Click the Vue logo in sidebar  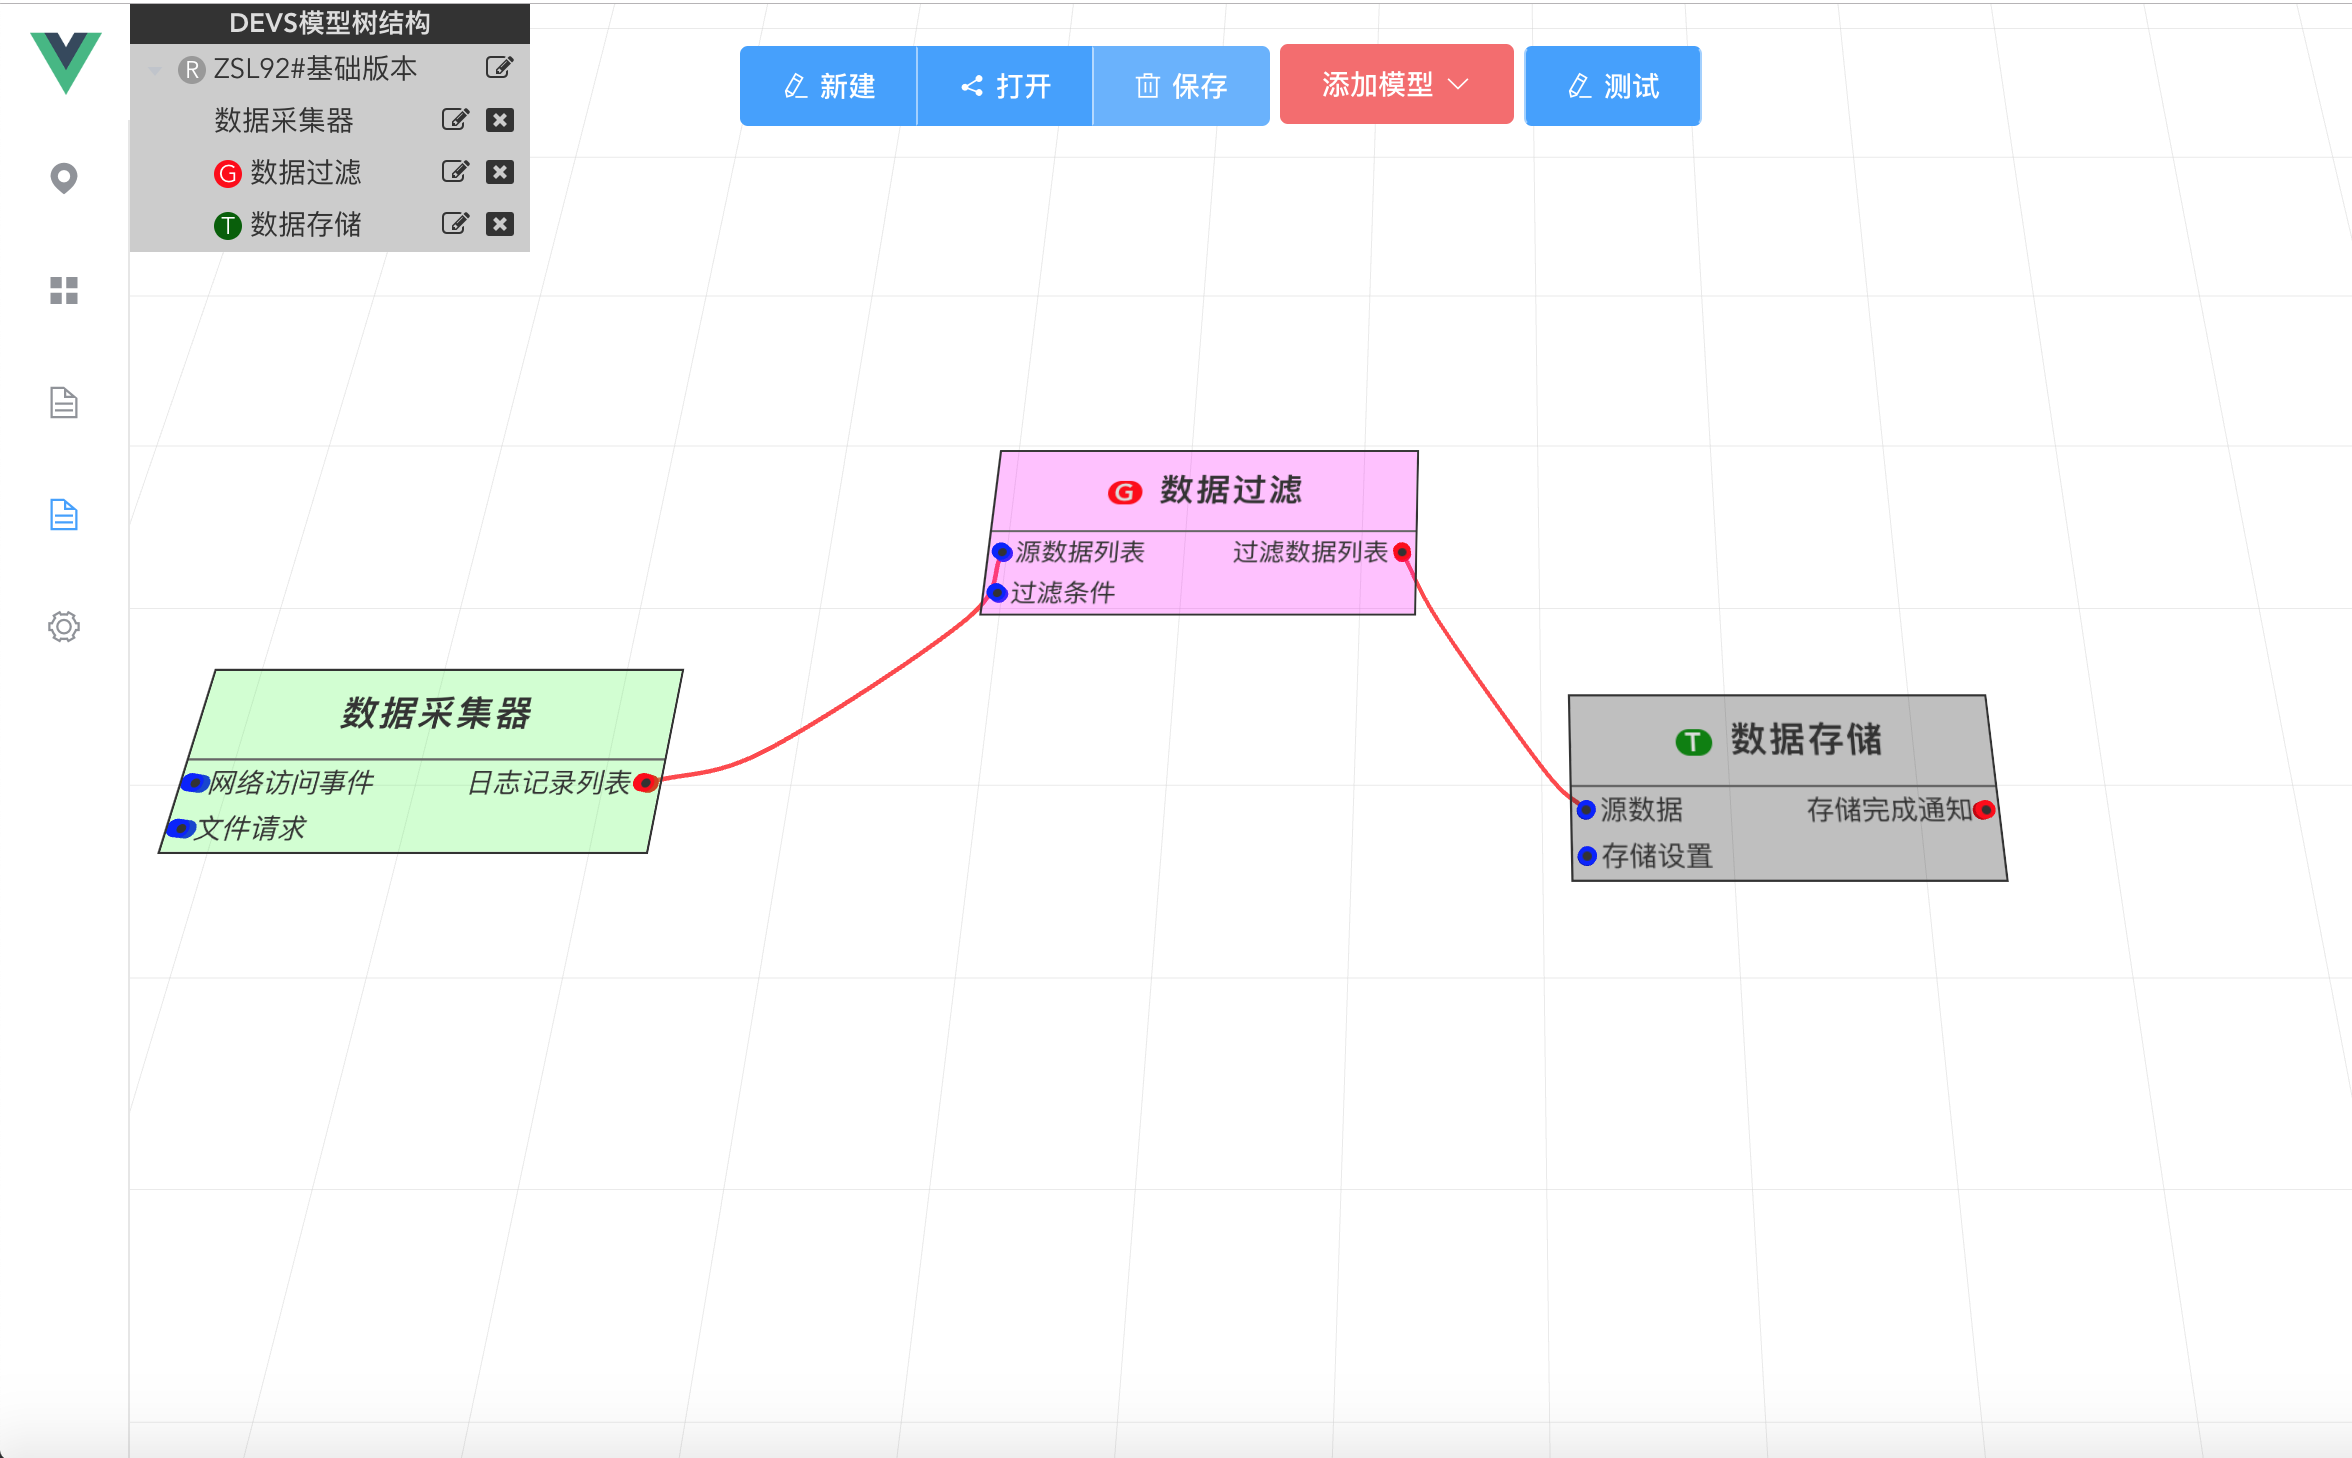tap(65, 62)
